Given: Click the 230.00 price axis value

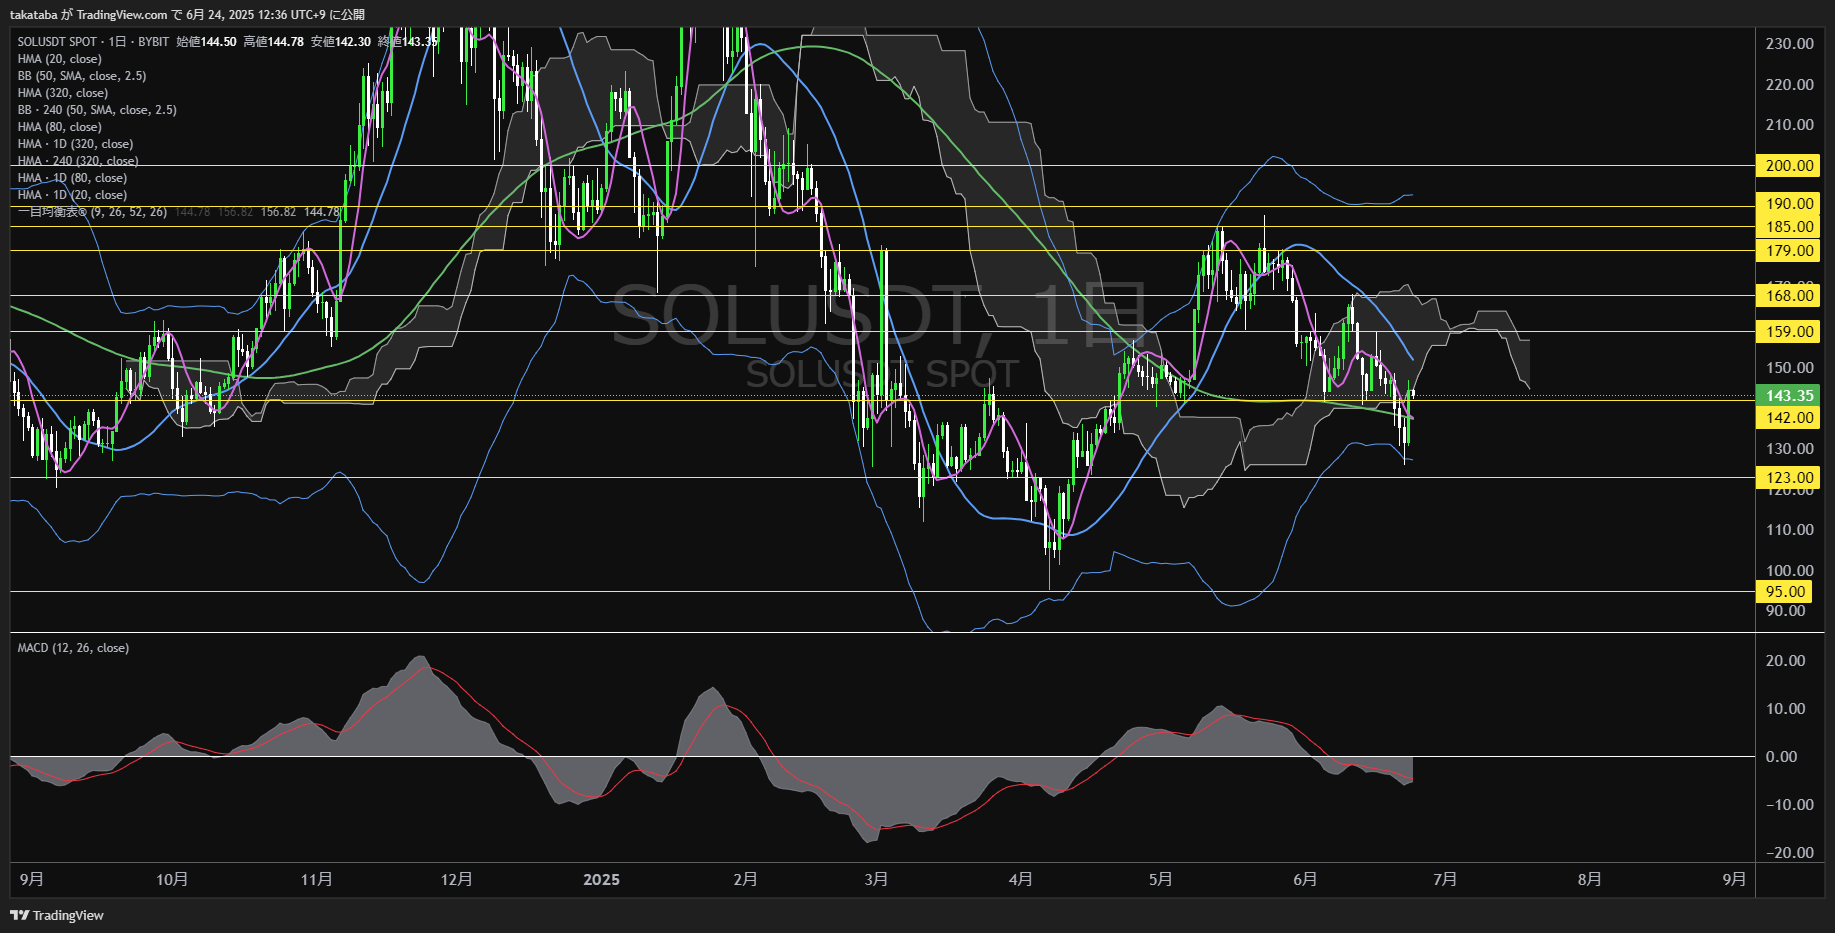Looking at the screenshot, I should pos(1790,44).
